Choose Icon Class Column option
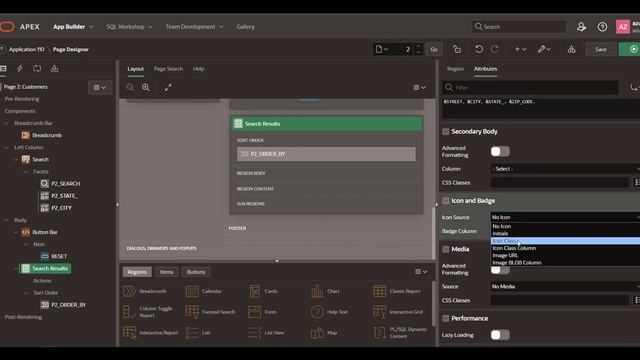The image size is (640, 360). click(565, 248)
